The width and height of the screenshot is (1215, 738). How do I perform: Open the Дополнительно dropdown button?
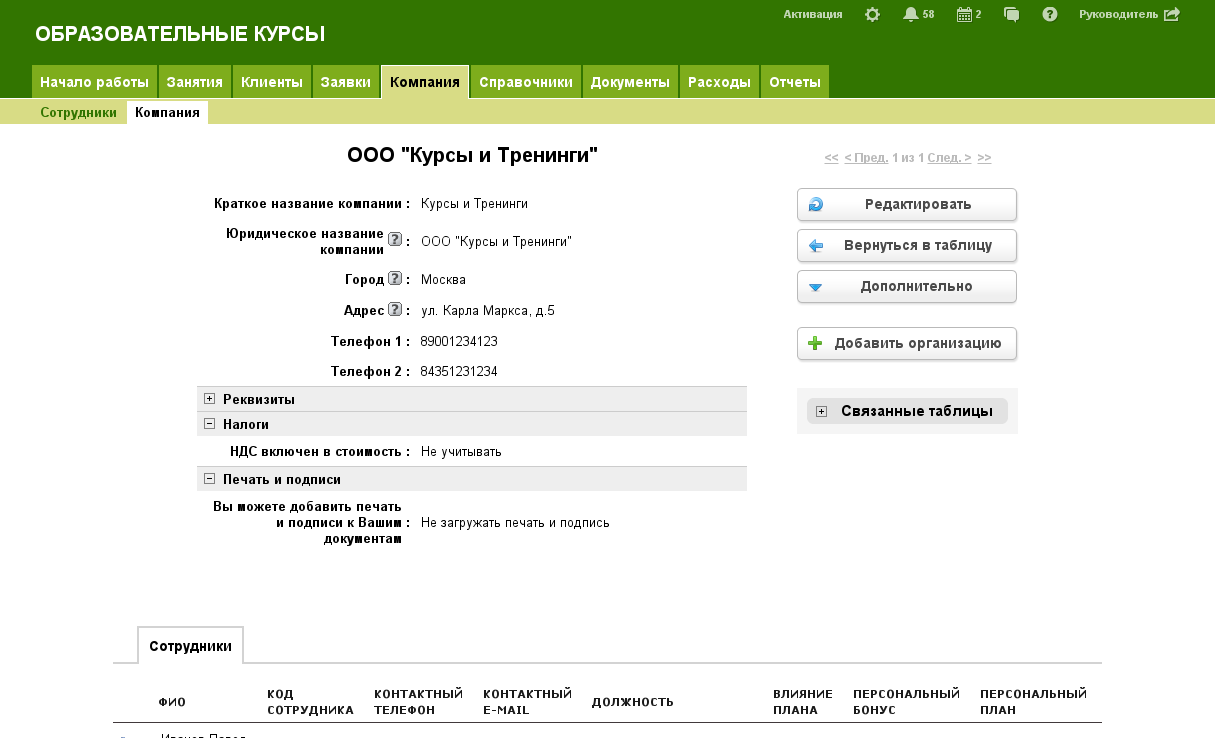[907, 287]
